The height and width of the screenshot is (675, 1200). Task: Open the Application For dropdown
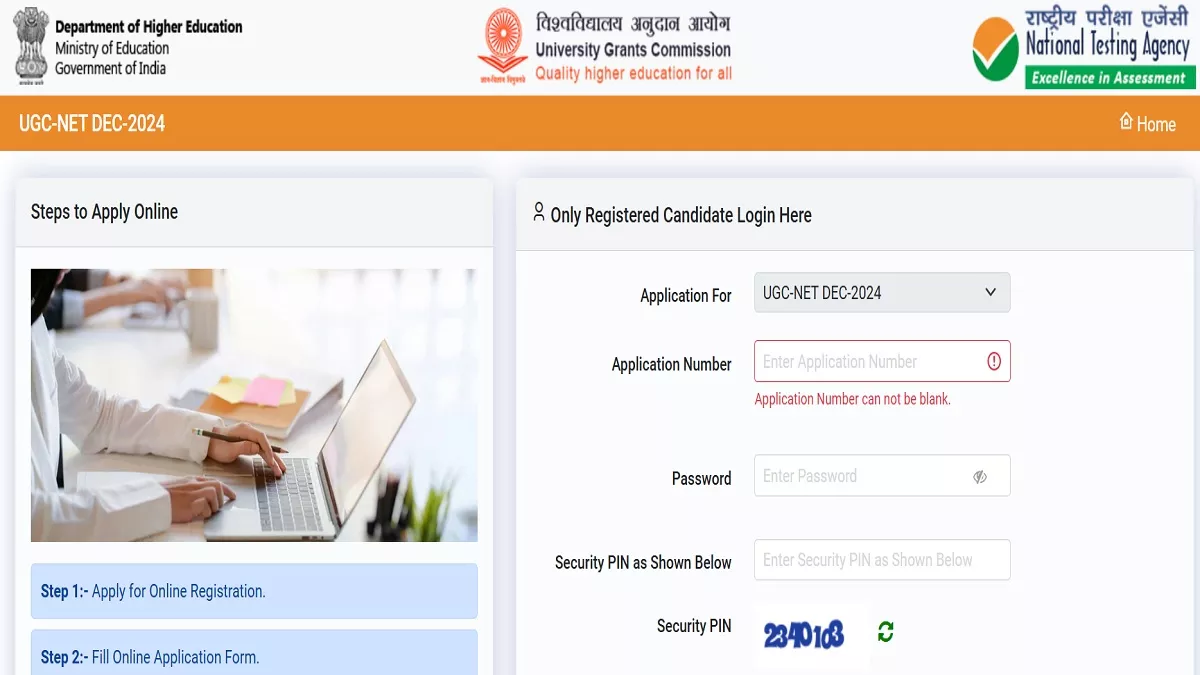(x=882, y=293)
